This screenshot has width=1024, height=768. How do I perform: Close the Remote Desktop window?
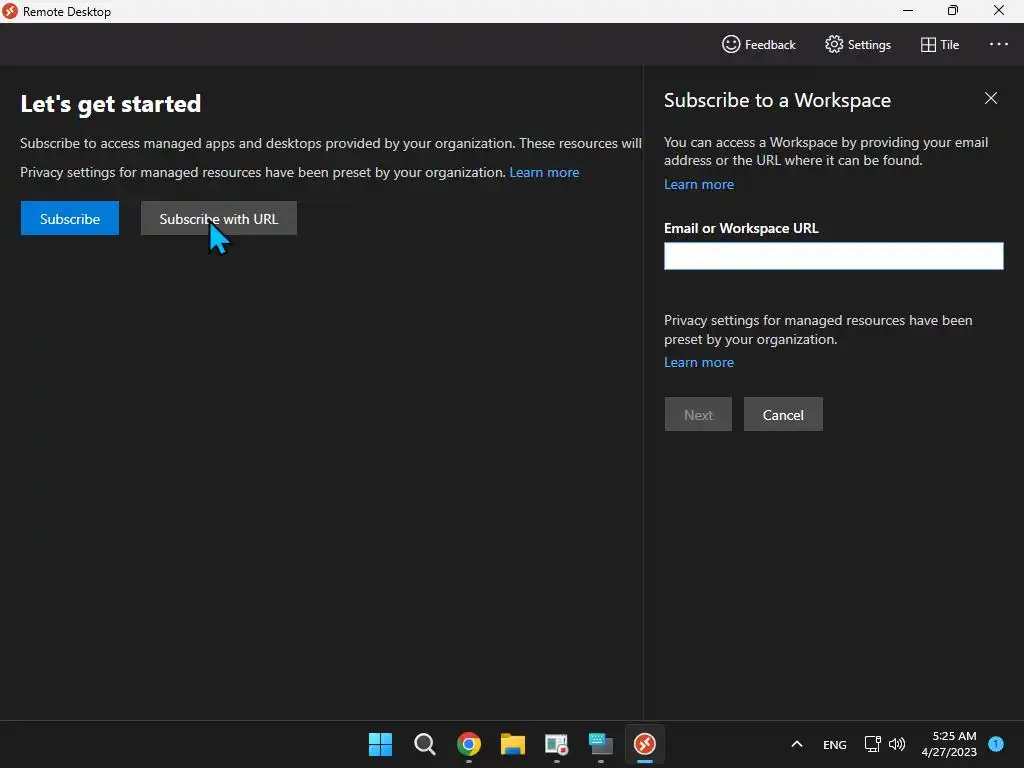pyautogui.click(x=999, y=10)
